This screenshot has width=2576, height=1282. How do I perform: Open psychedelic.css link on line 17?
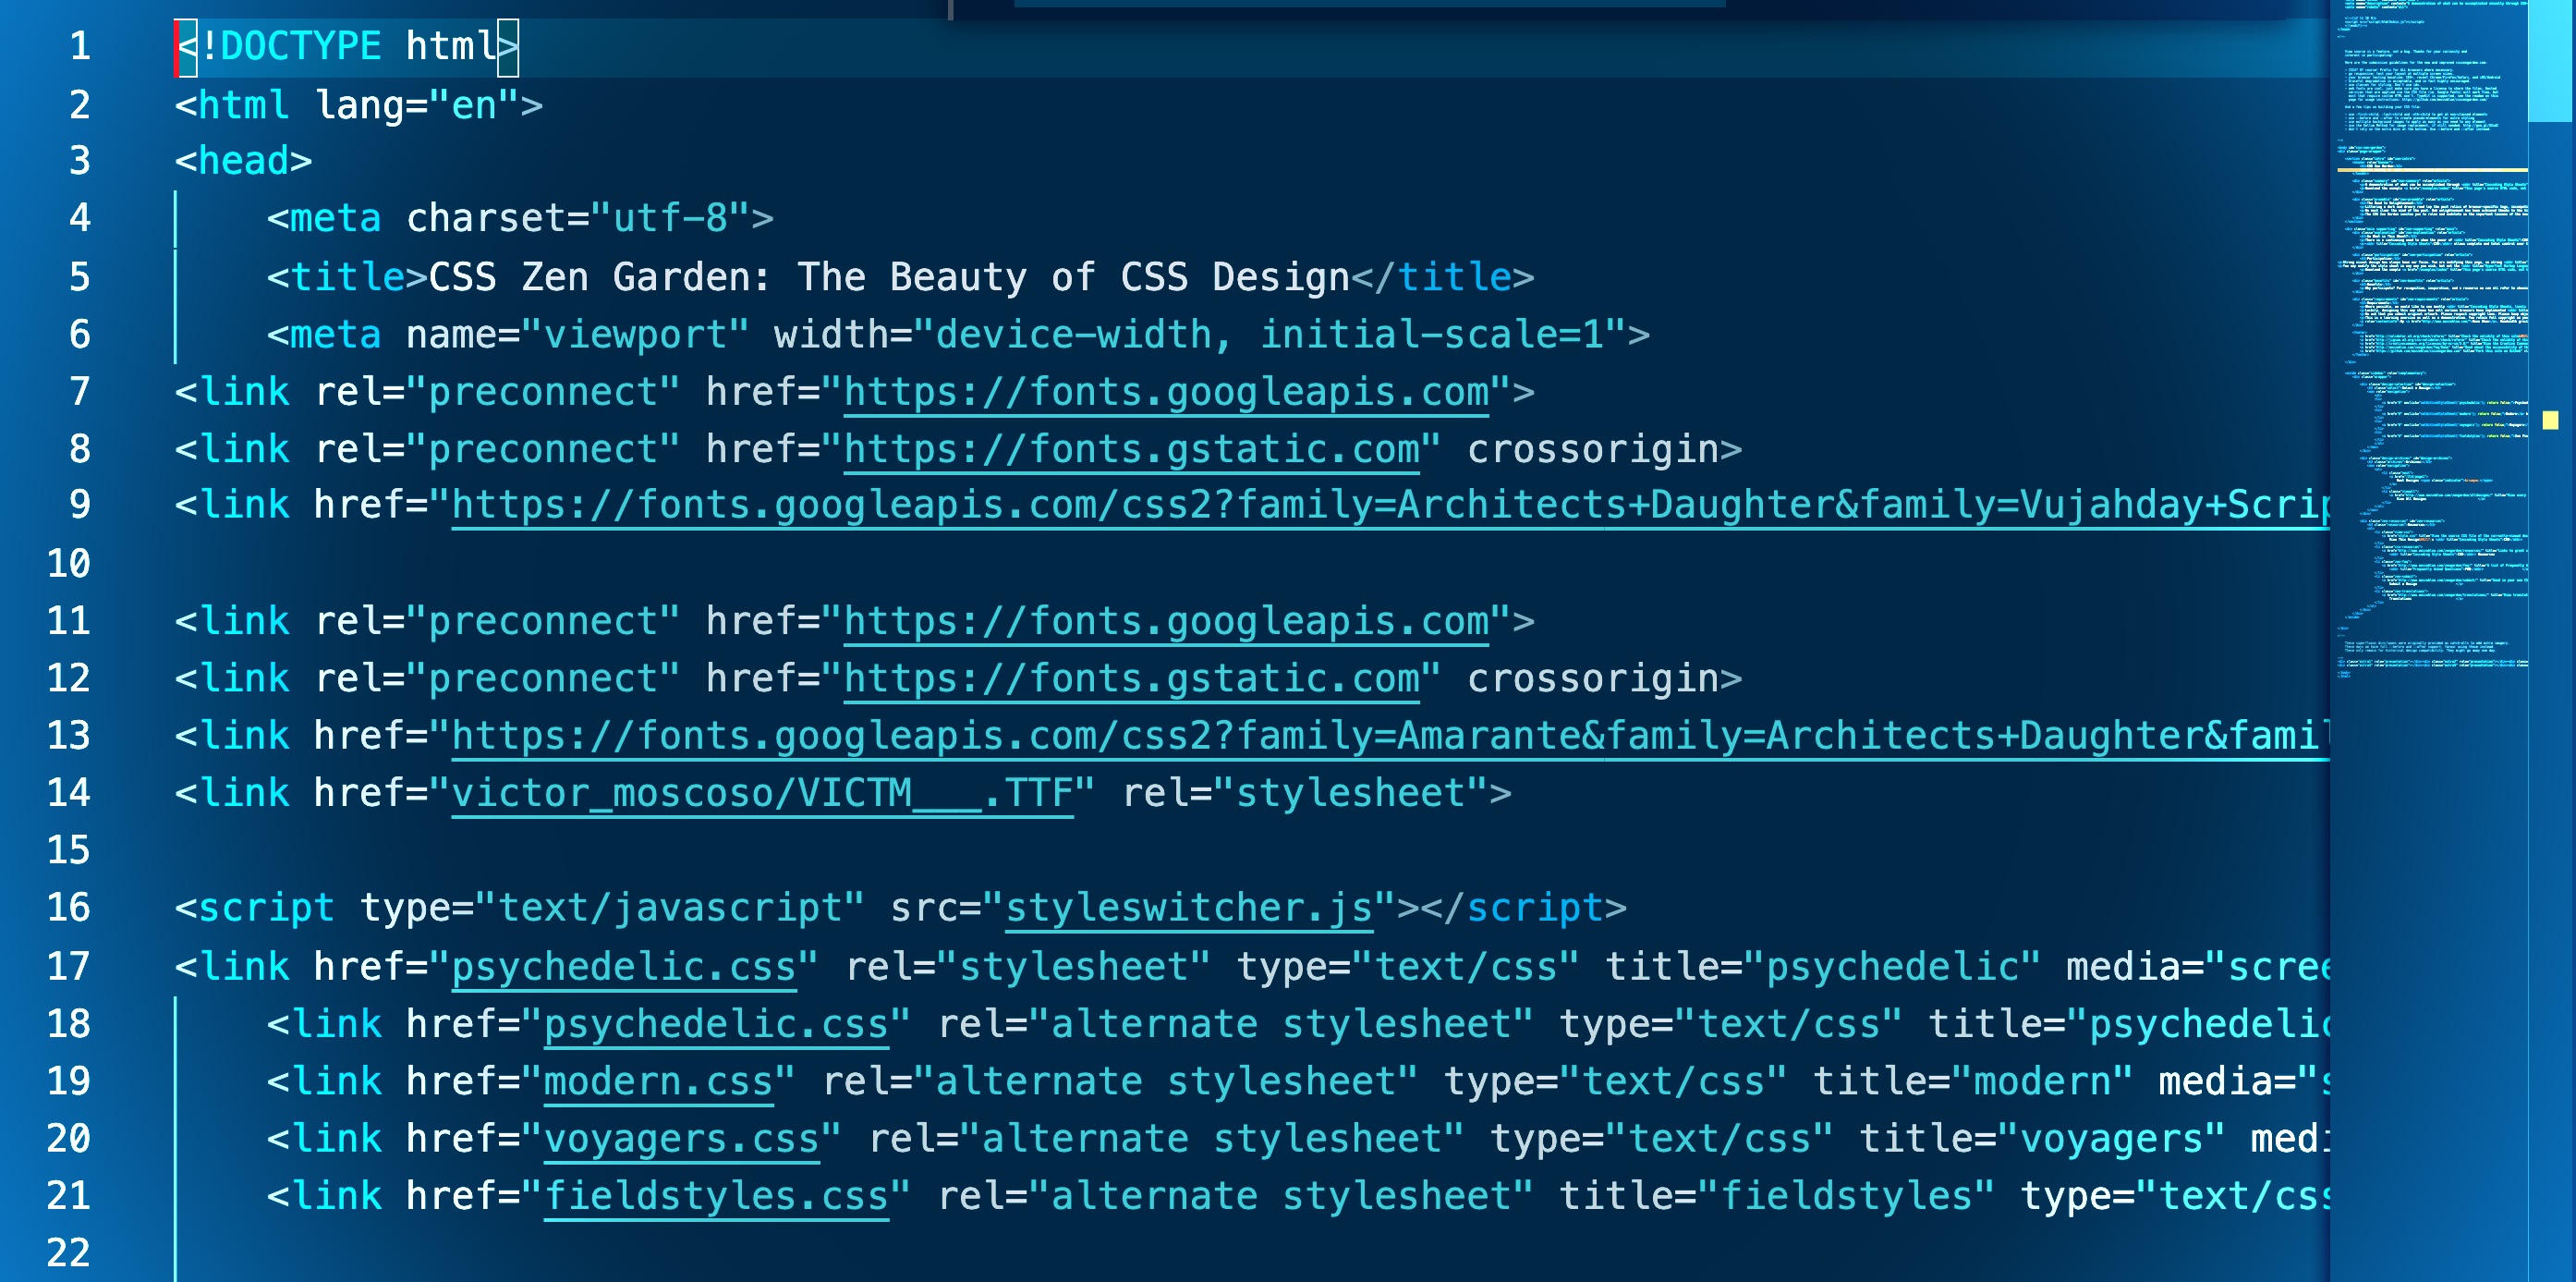pyautogui.click(x=624, y=966)
